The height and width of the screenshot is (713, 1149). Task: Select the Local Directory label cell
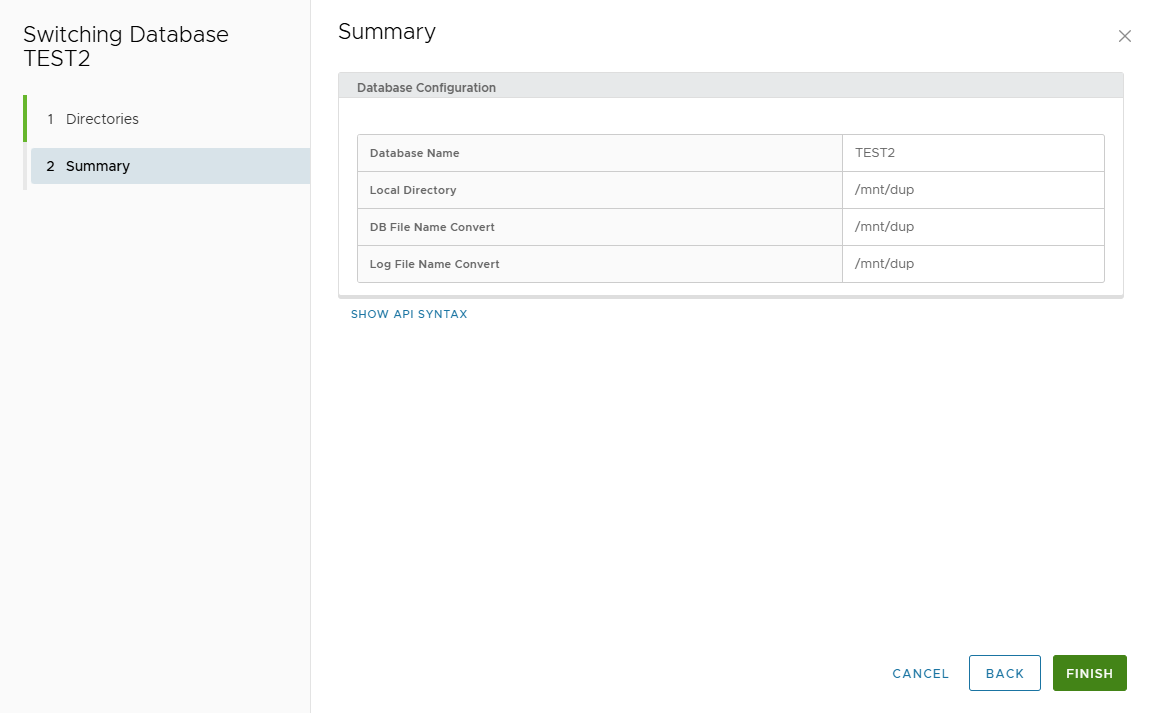pyautogui.click(x=413, y=190)
